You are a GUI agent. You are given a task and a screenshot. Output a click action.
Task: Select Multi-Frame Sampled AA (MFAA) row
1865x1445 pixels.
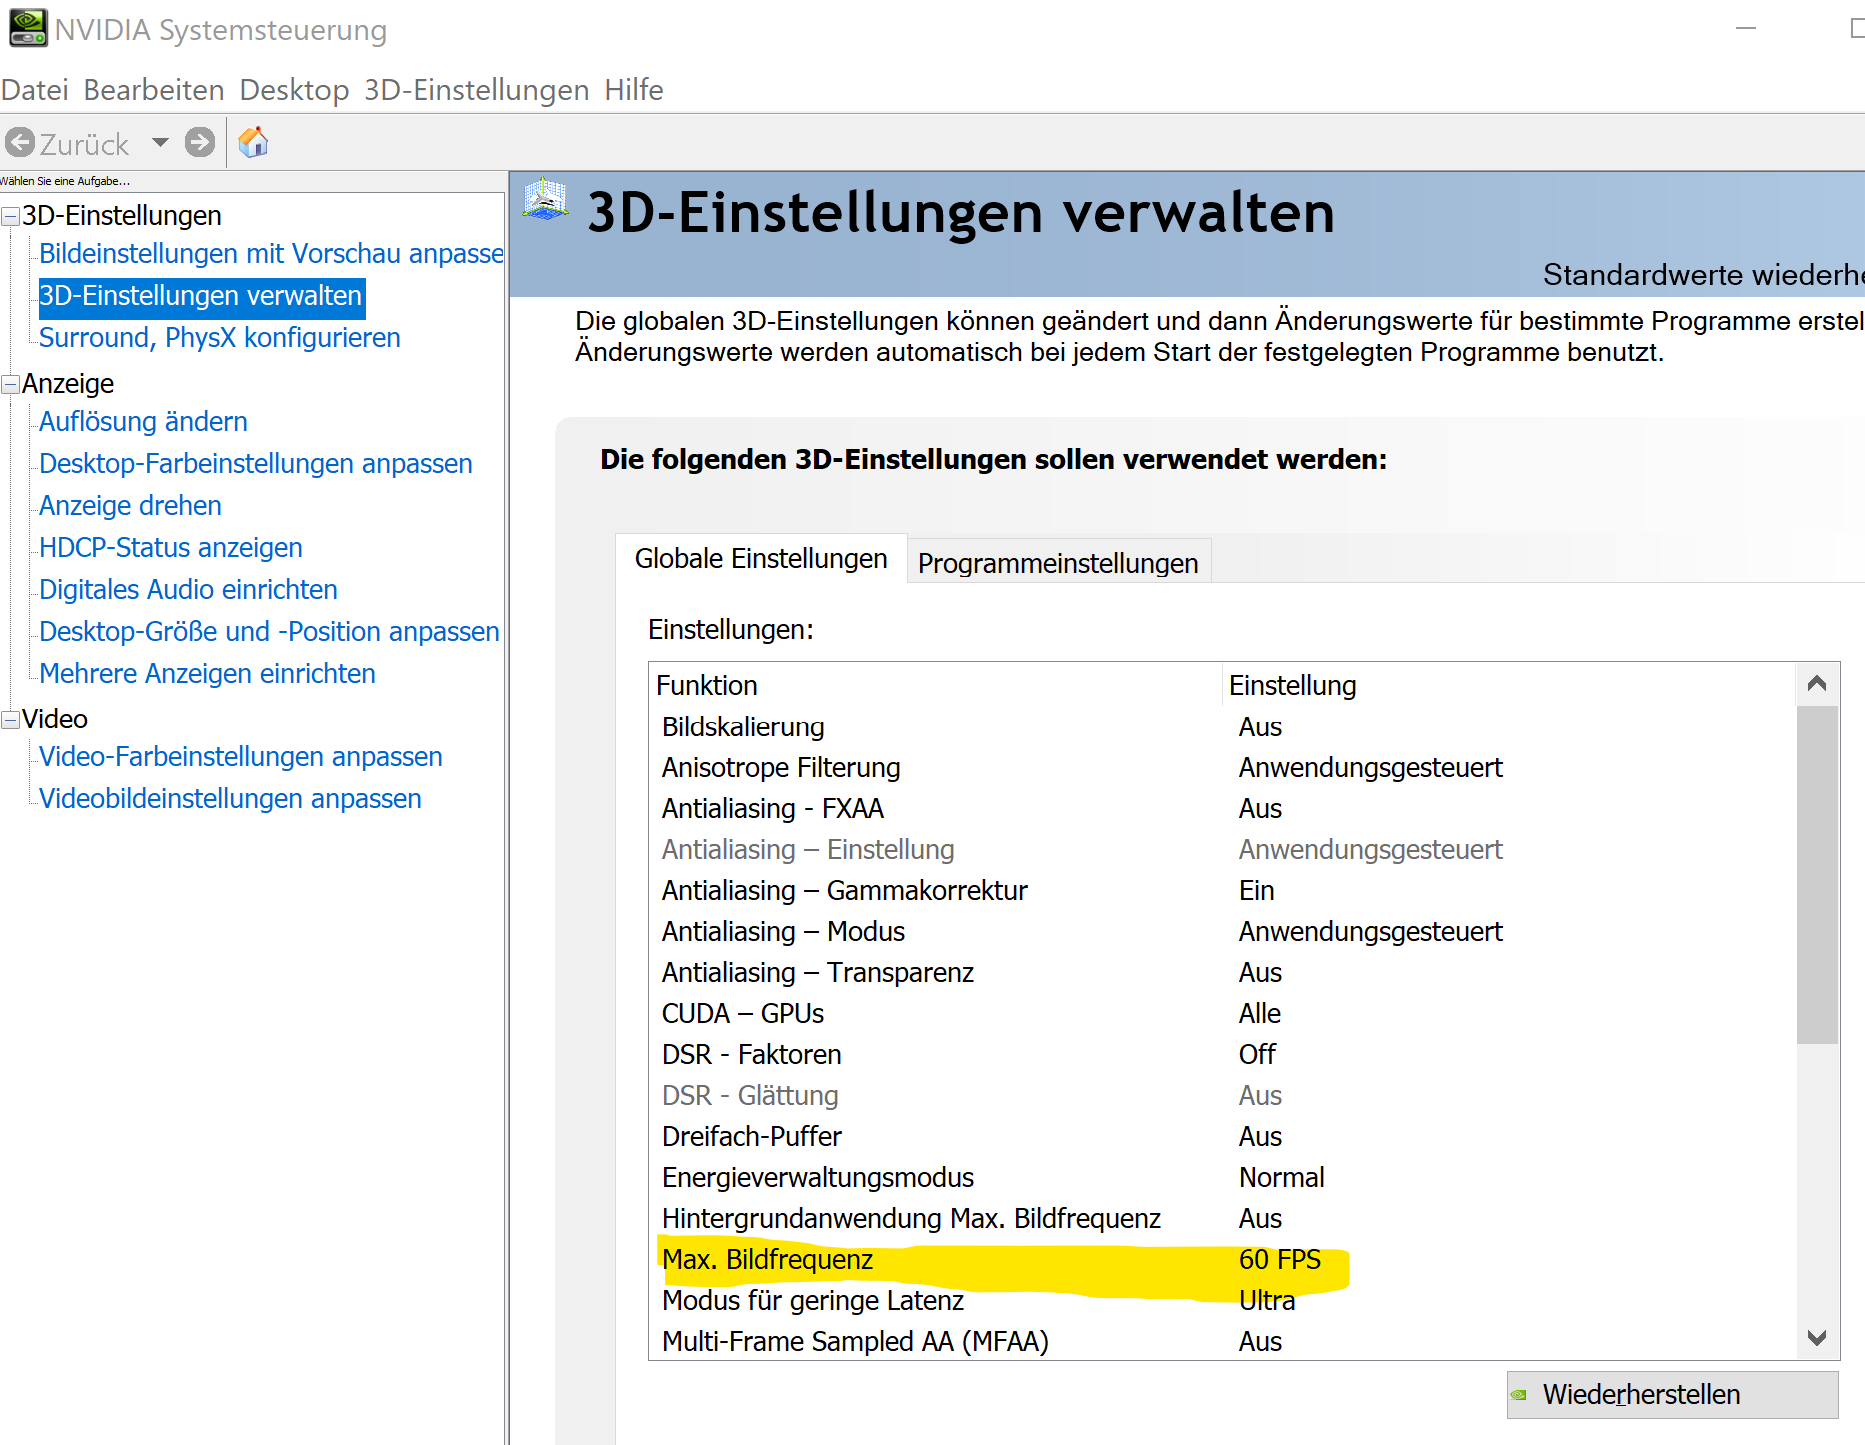1222,1342
